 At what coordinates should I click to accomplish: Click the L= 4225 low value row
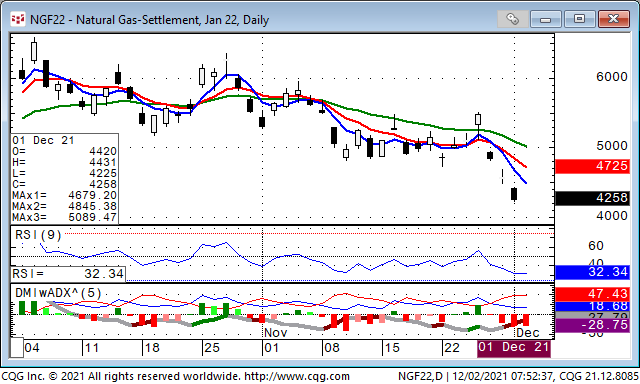coord(64,173)
